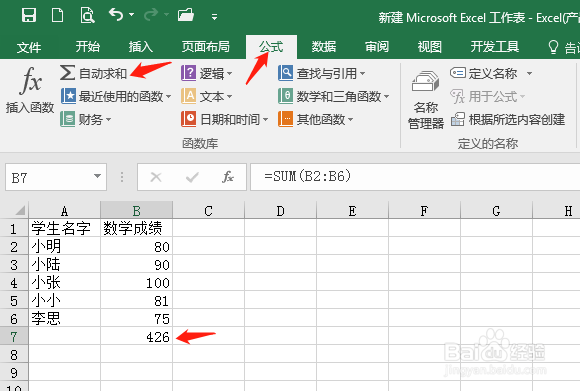The height and width of the screenshot is (391, 580).
Task: Click cell containing 学生名字
Action: point(64,228)
